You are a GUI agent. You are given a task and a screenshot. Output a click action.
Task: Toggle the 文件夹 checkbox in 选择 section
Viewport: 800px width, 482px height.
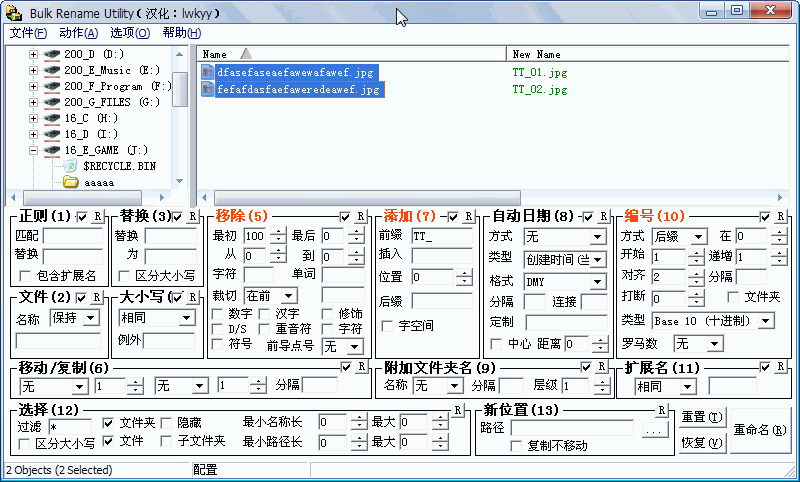(108, 423)
